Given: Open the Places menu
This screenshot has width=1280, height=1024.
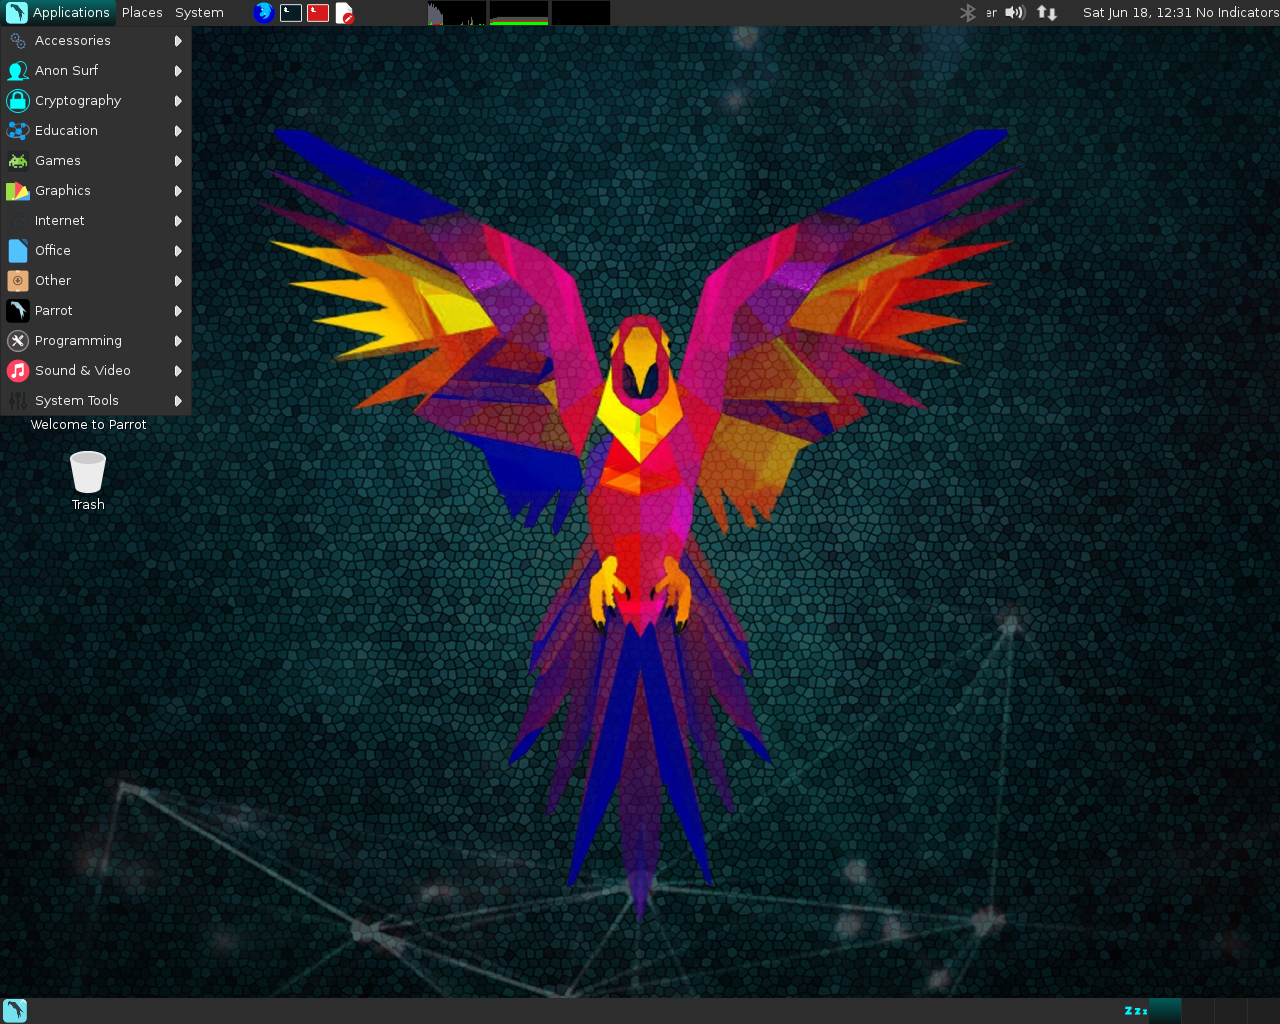Looking at the screenshot, I should 142,13.
